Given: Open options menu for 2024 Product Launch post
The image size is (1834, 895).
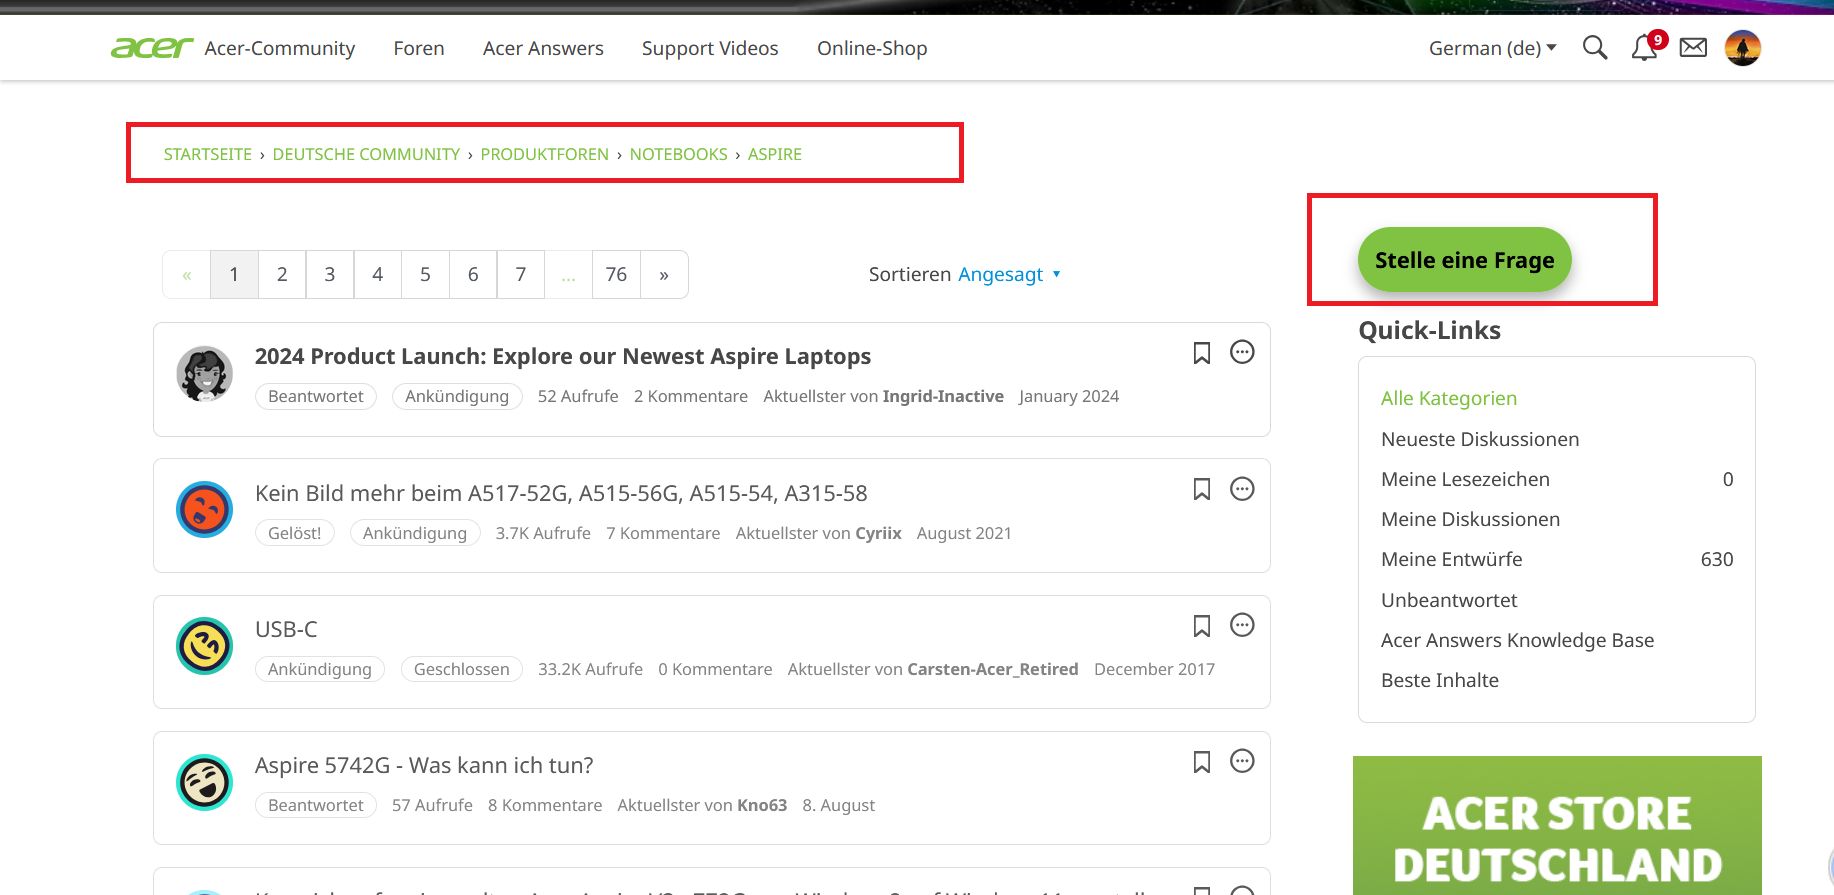Looking at the screenshot, I should pos(1242,352).
